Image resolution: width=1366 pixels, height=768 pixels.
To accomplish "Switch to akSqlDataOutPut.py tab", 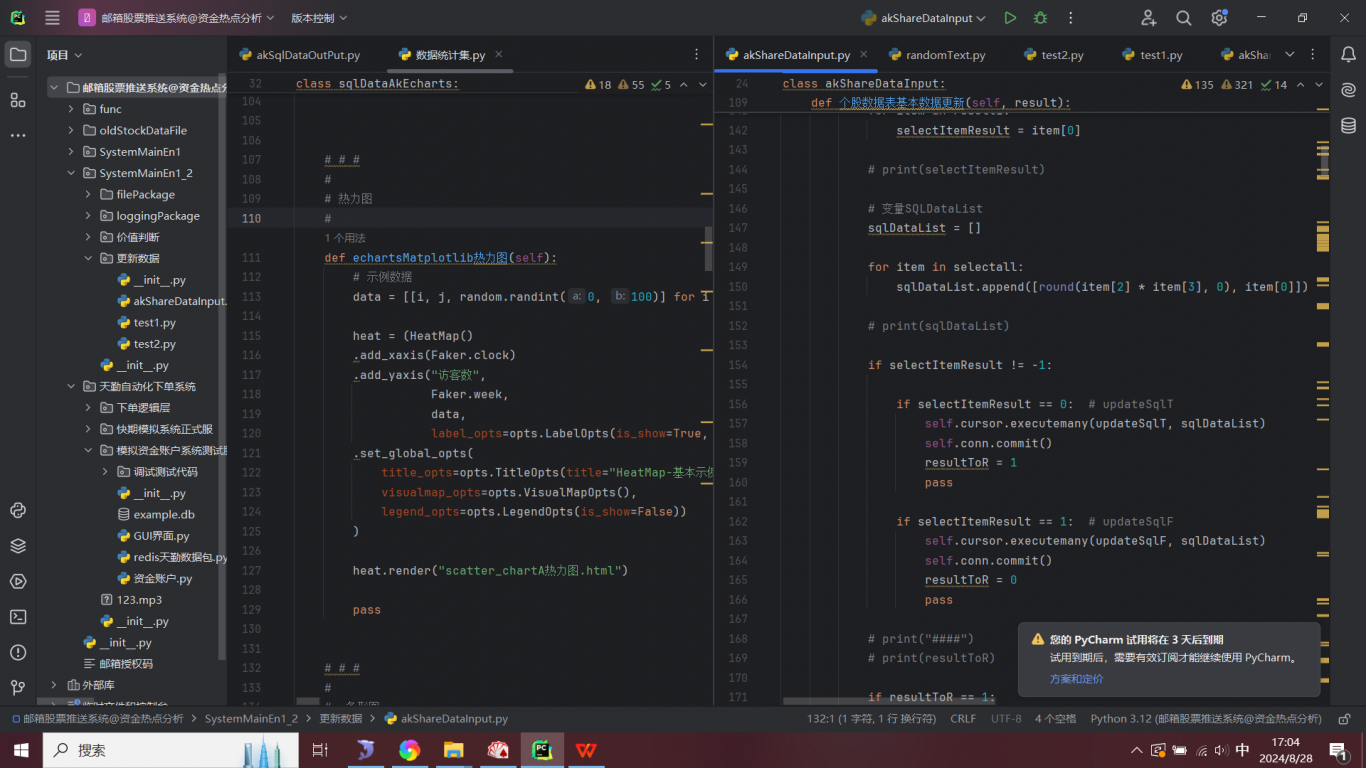I will tap(299, 55).
